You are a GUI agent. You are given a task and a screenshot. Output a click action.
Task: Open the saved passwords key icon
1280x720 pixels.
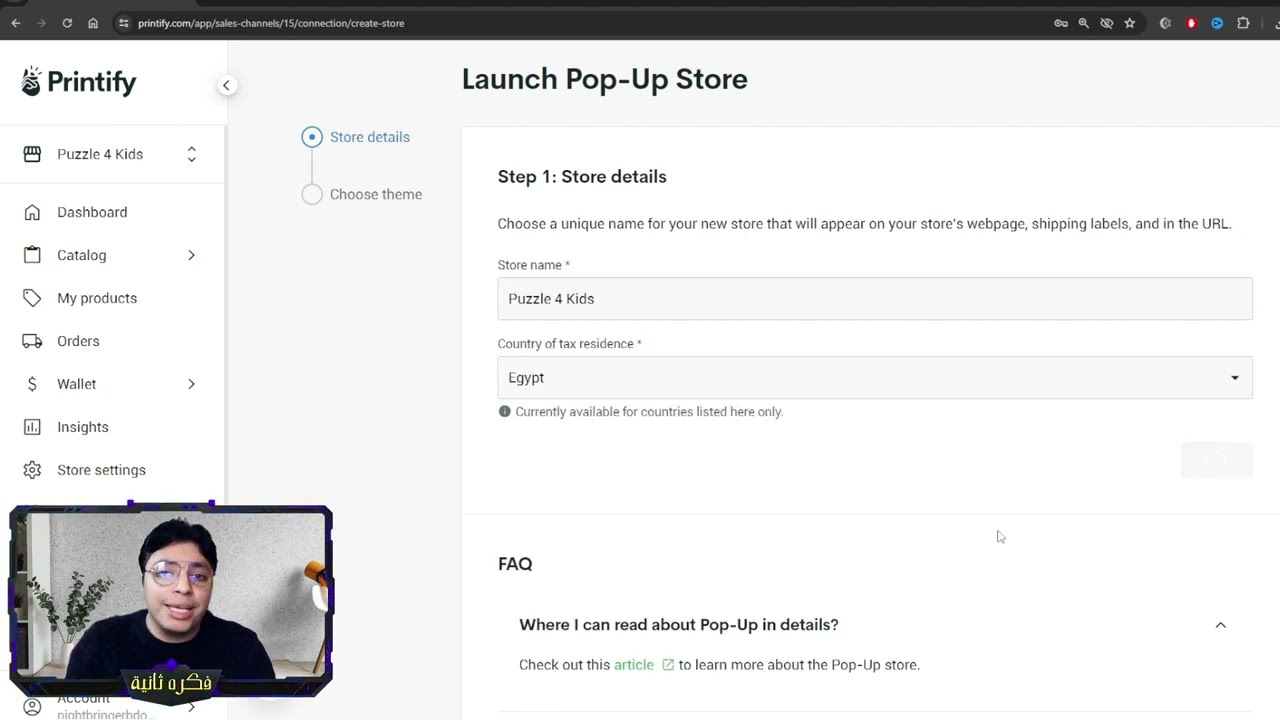click(x=1061, y=23)
